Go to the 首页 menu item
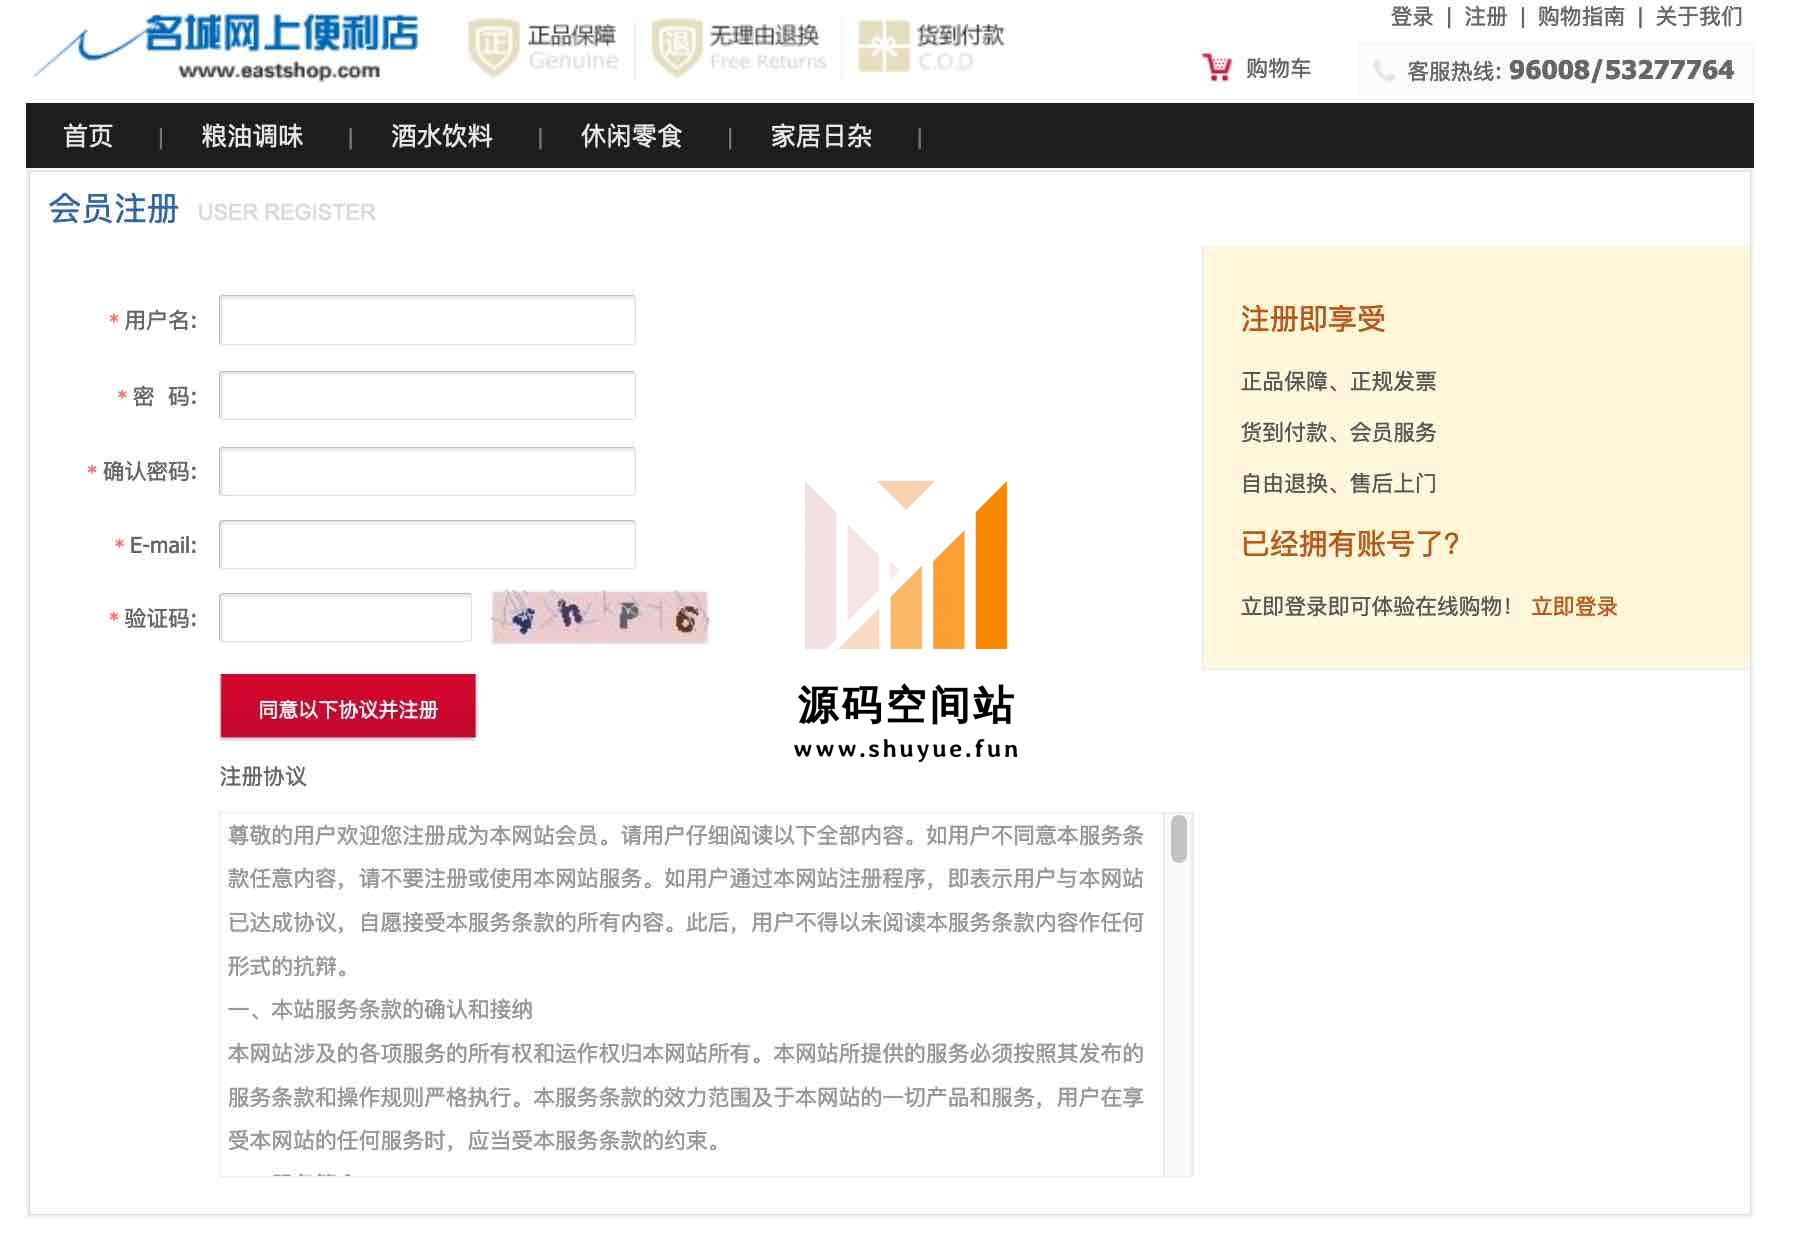 88,136
